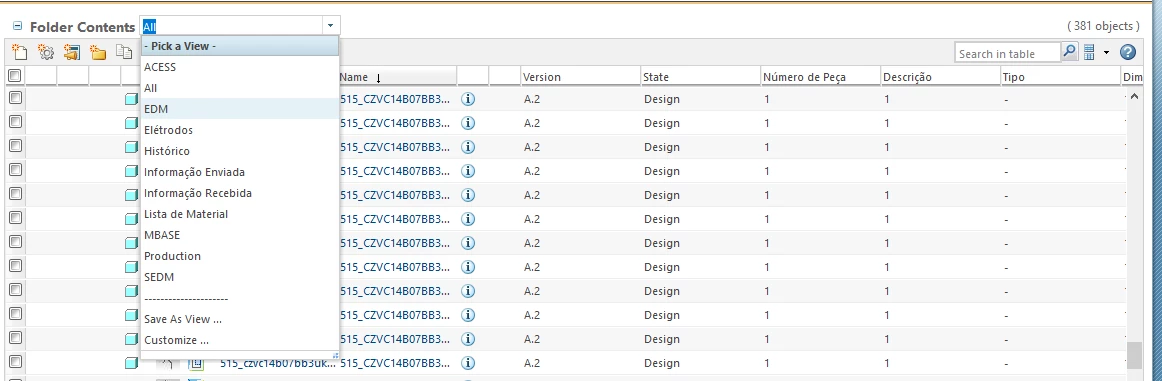
Task: Click the view combo box arrow
Action: pyautogui.click(x=330, y=26)
